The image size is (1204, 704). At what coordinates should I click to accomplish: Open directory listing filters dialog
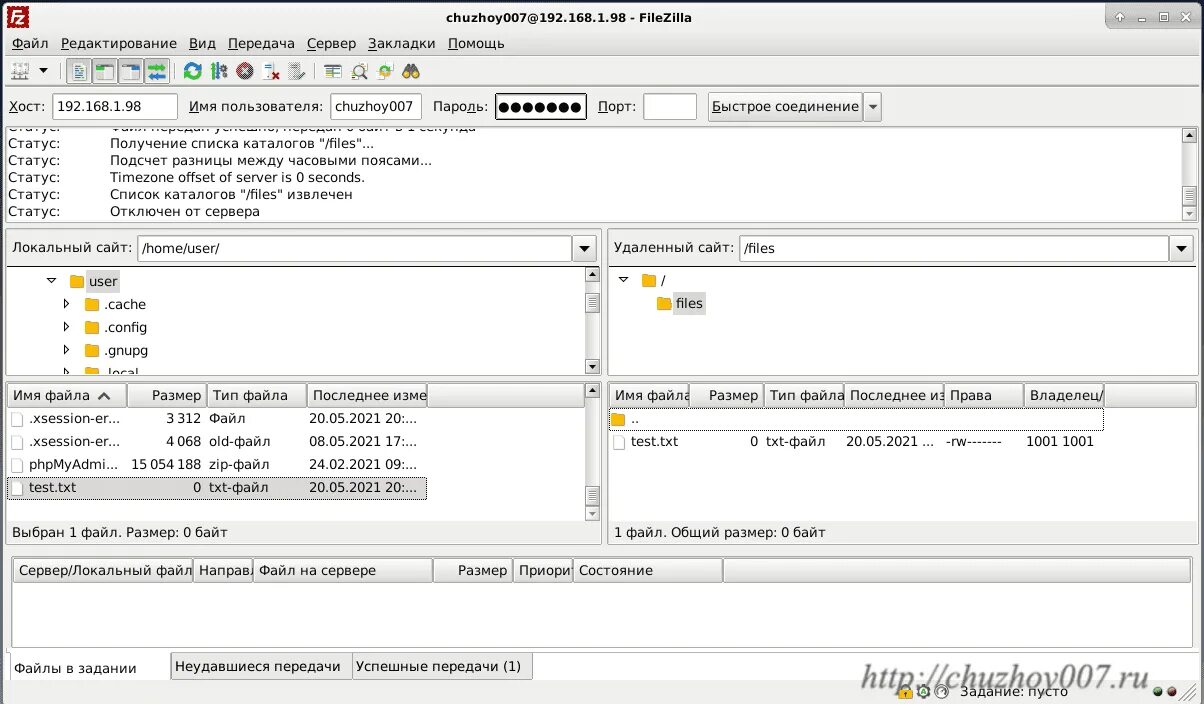tap(333, 71)
